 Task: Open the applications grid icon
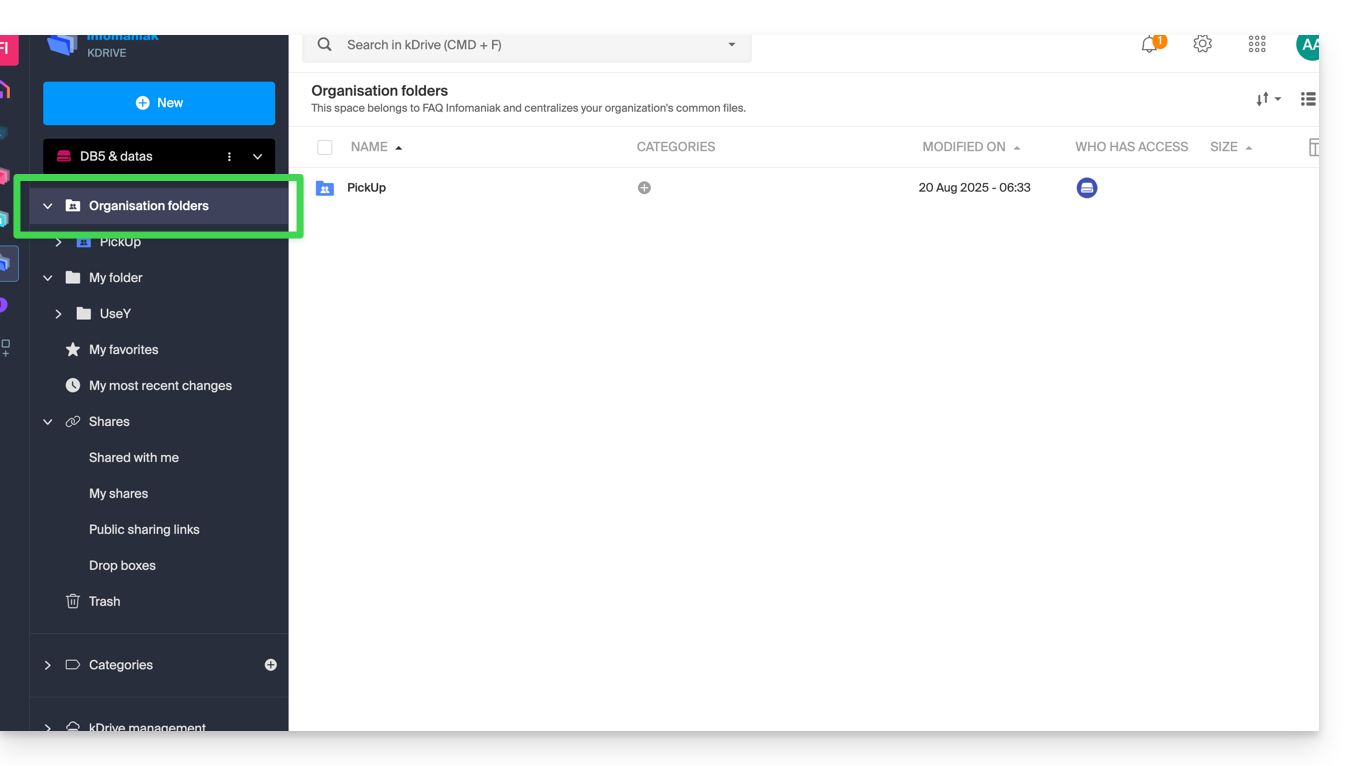(x=1257, y=44)
